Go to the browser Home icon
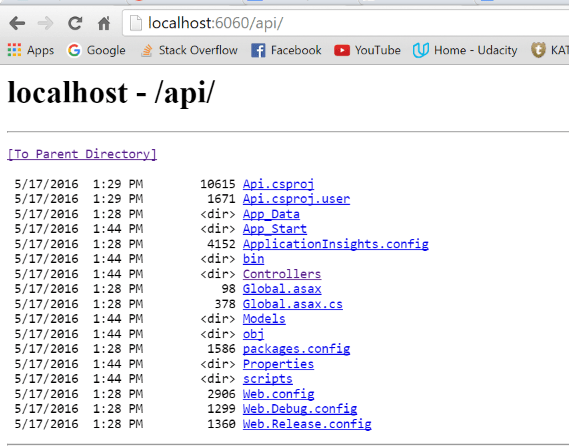Image resolution: width=571 pixels, height=448 pixels. click(104, 24)
